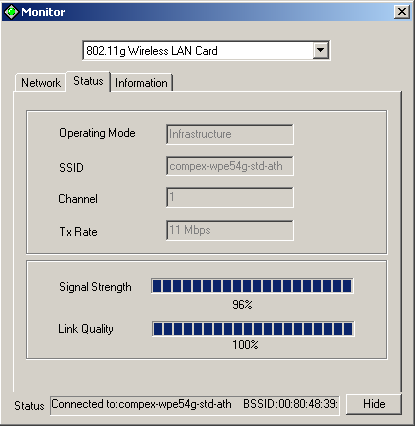
Task: Click the Monitor title text
Action: [43, 12]
